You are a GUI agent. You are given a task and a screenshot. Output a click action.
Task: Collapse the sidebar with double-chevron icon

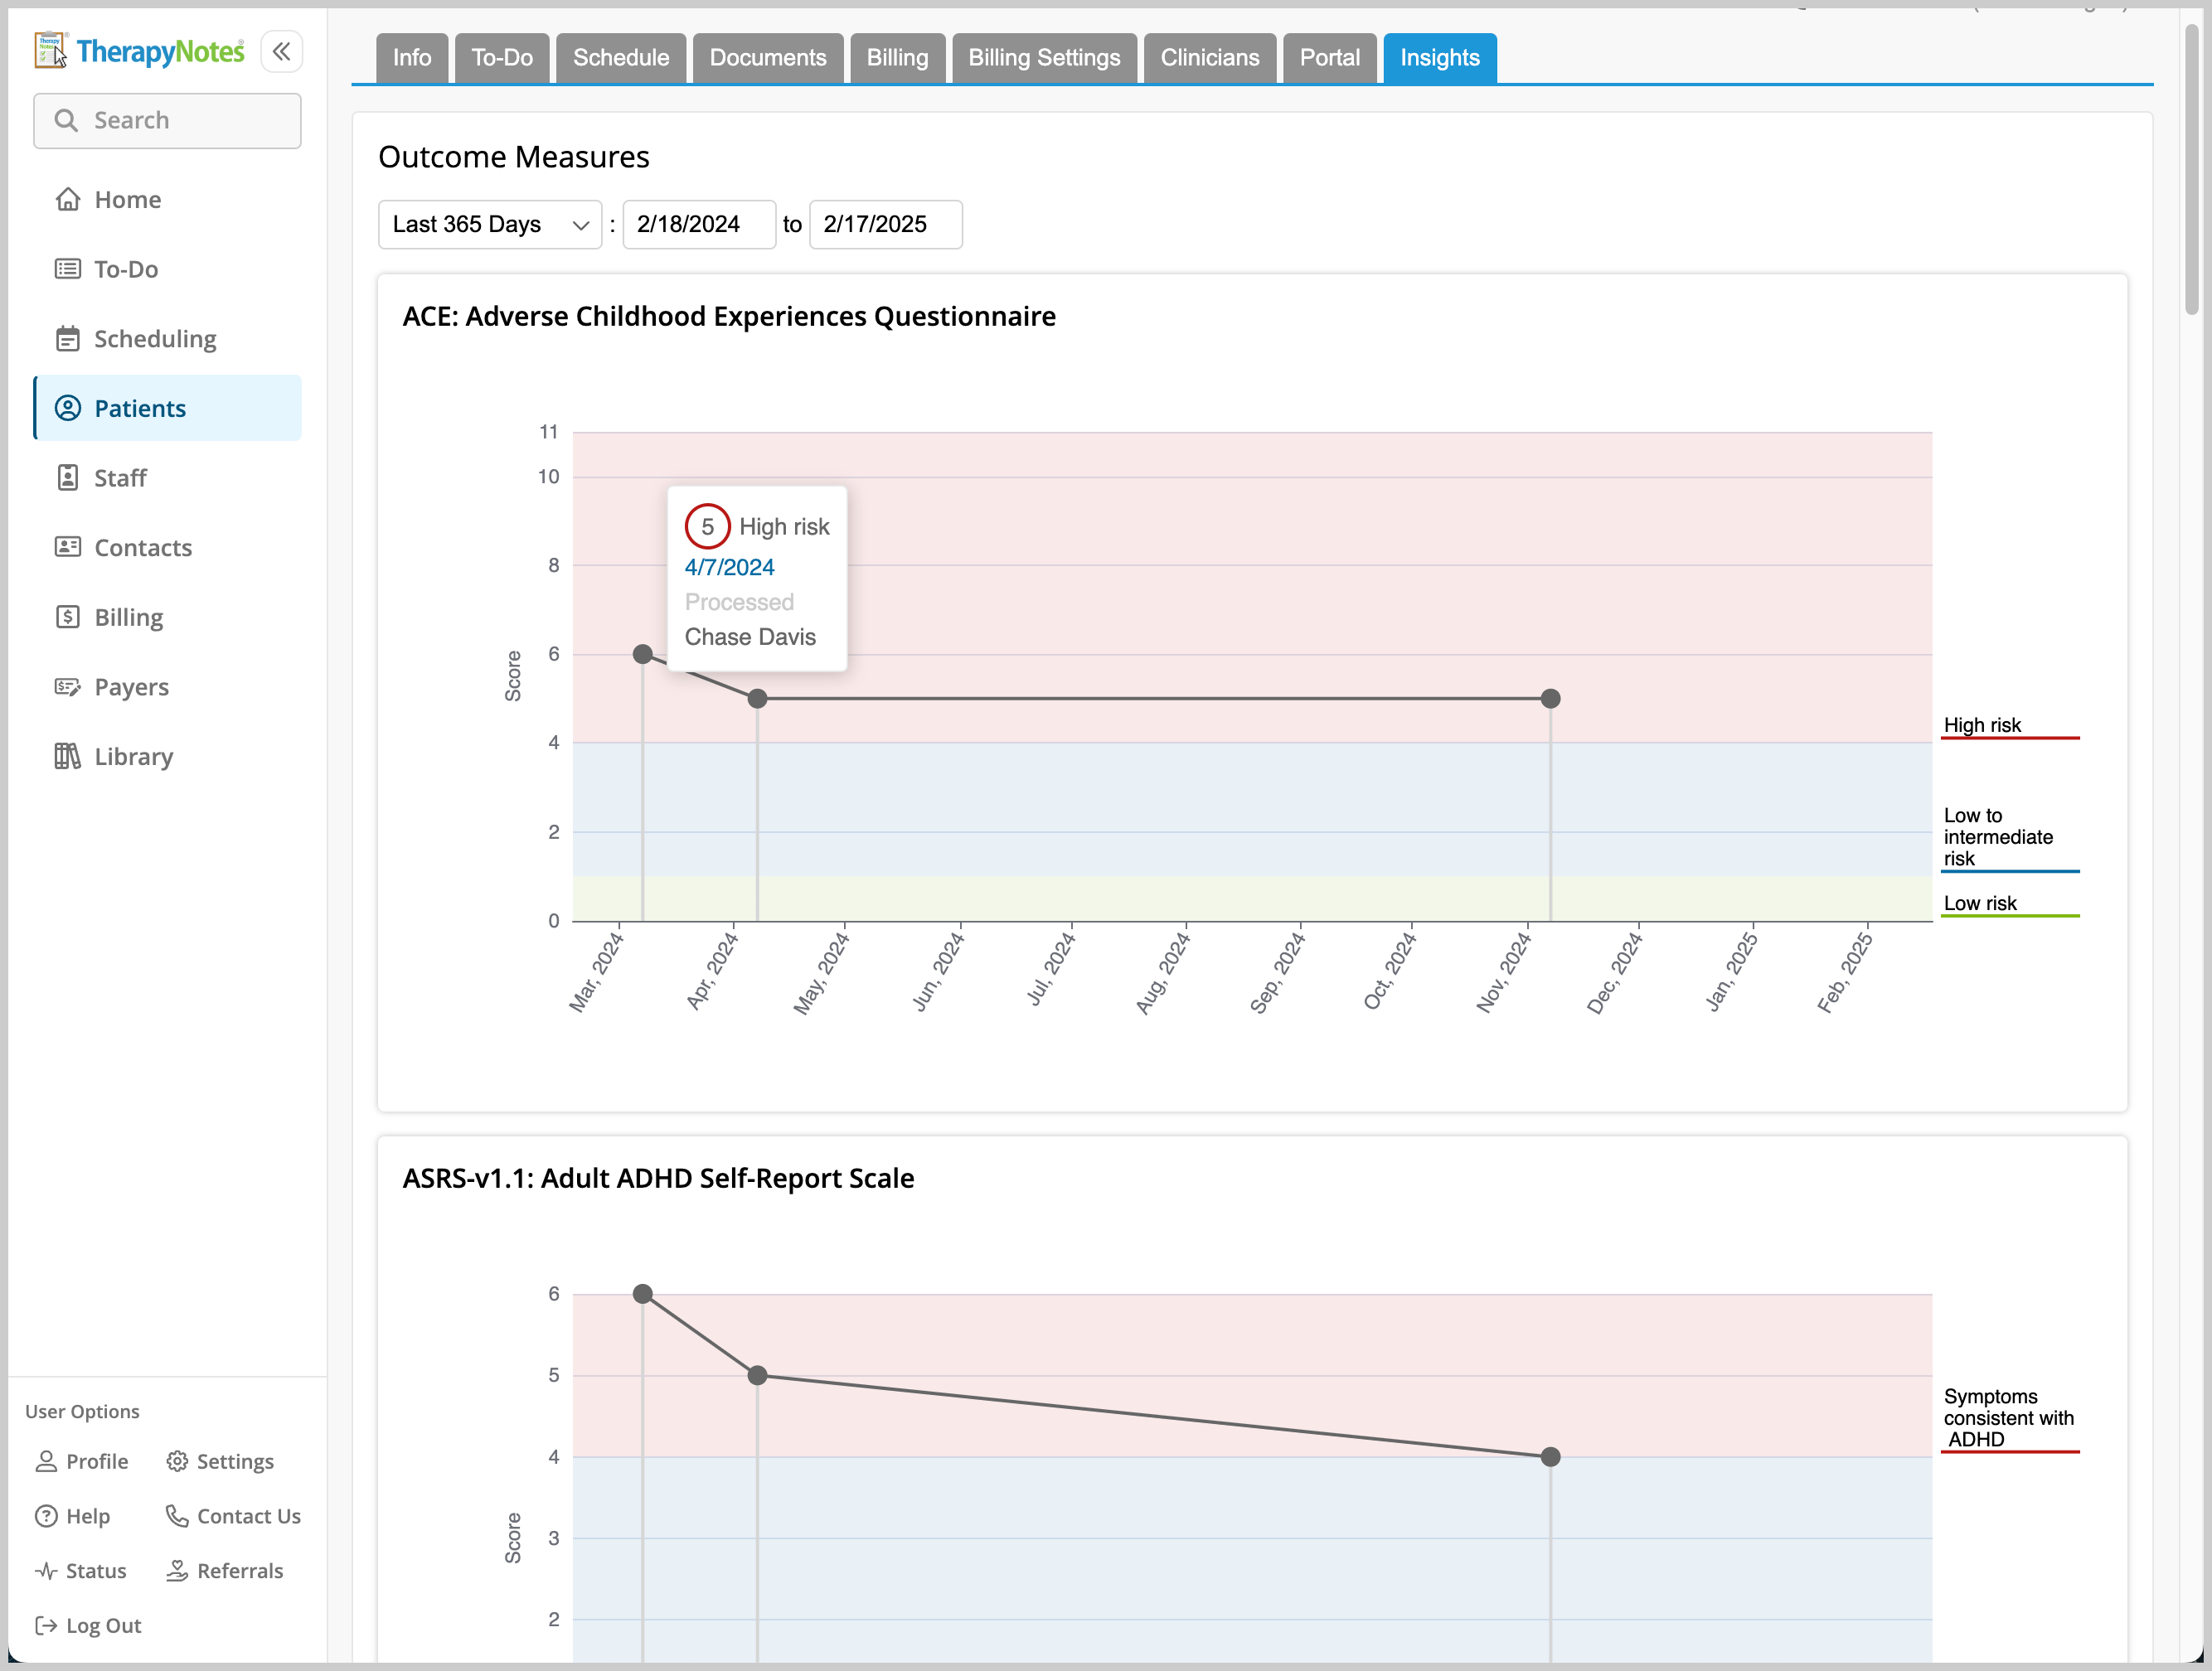[x=281, y=52]
